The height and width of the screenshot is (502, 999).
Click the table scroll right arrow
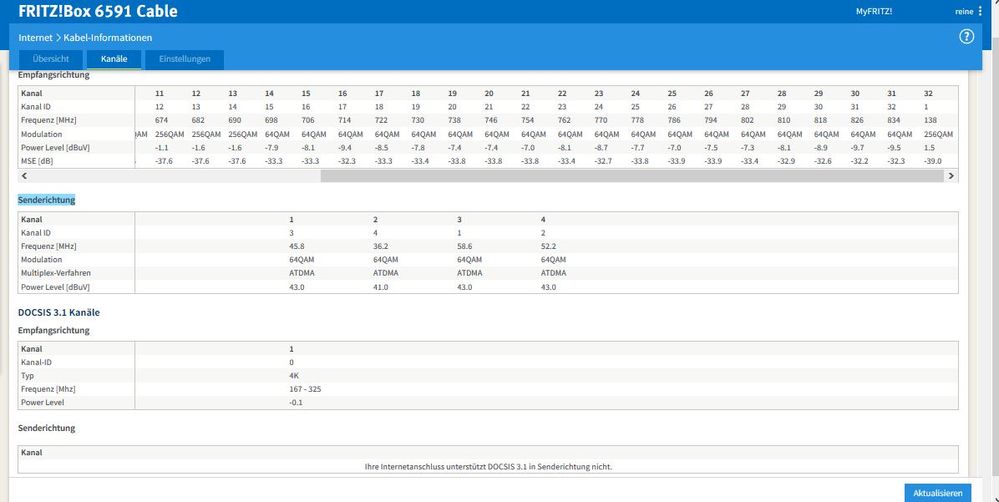[x=951, y=176]
